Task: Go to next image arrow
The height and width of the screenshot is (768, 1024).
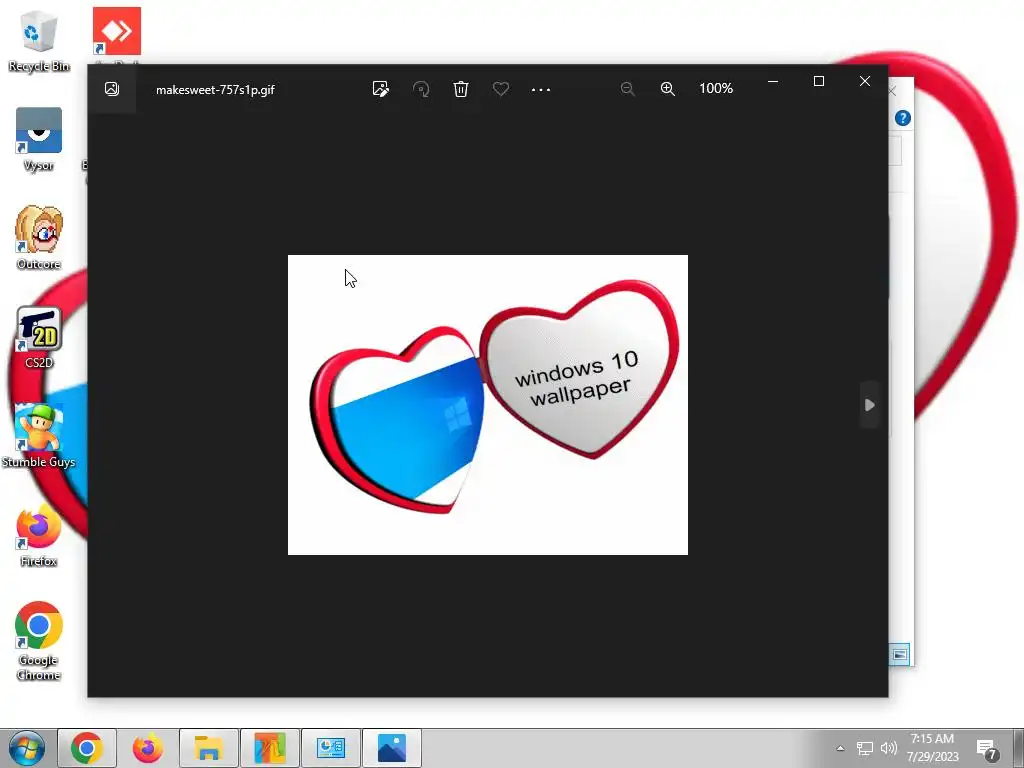Action: (x=869, y=405)
